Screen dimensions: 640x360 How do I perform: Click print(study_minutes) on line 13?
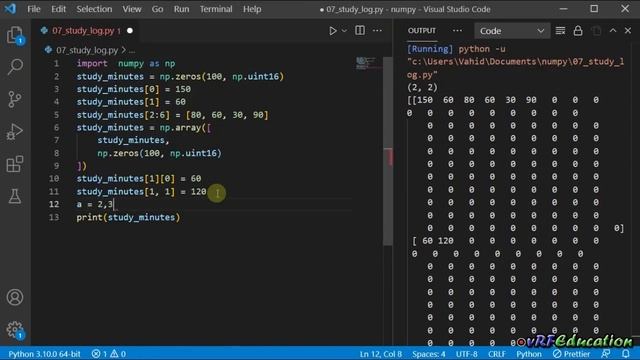tap(128, 217)
